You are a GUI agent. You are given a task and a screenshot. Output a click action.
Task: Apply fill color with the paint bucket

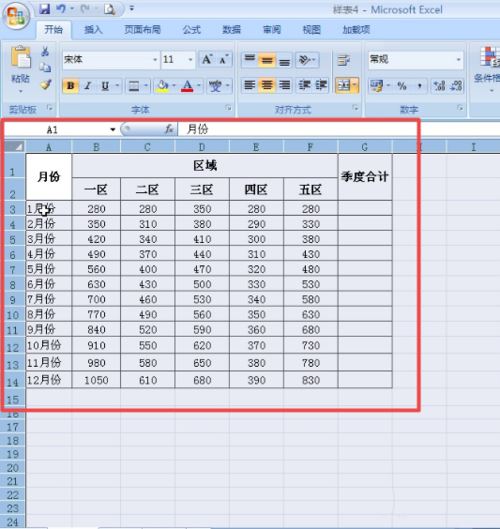click(x=162, y=86)
